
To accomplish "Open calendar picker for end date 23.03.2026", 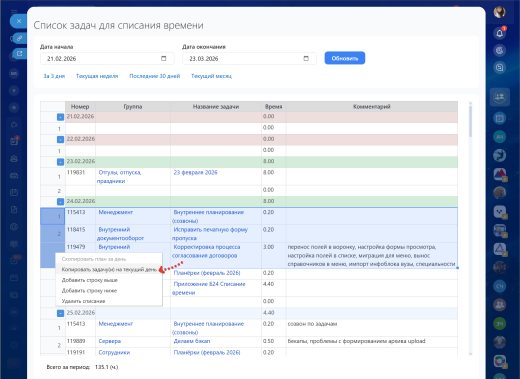I will (x=306, y=58).
